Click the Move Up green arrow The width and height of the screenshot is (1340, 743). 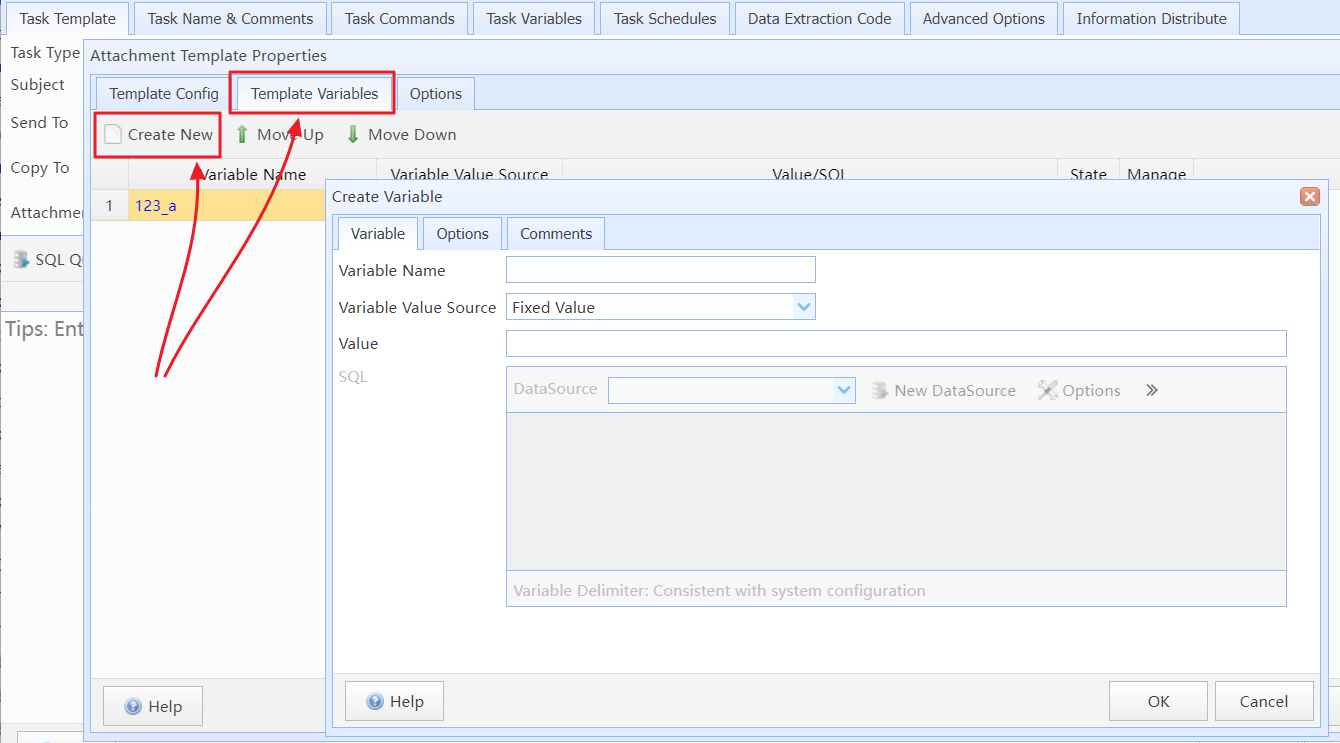(x=242, y=135)
